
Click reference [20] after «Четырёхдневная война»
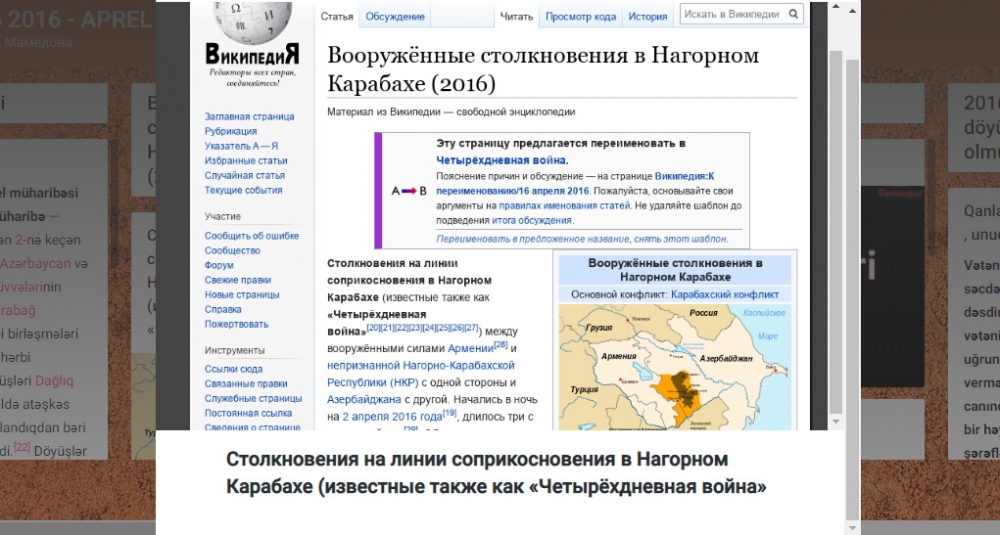pos(374,328)
